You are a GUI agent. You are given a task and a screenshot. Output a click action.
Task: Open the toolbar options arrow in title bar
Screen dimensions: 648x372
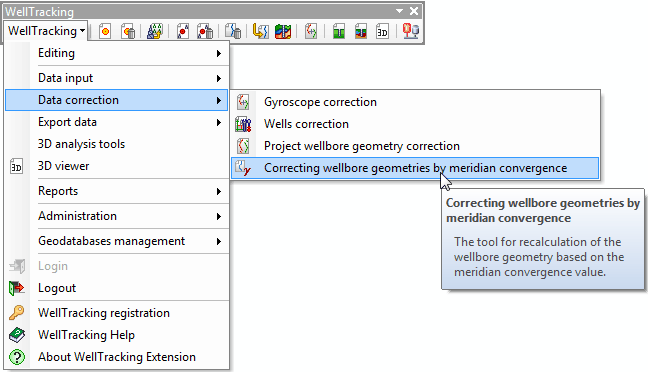399,11
